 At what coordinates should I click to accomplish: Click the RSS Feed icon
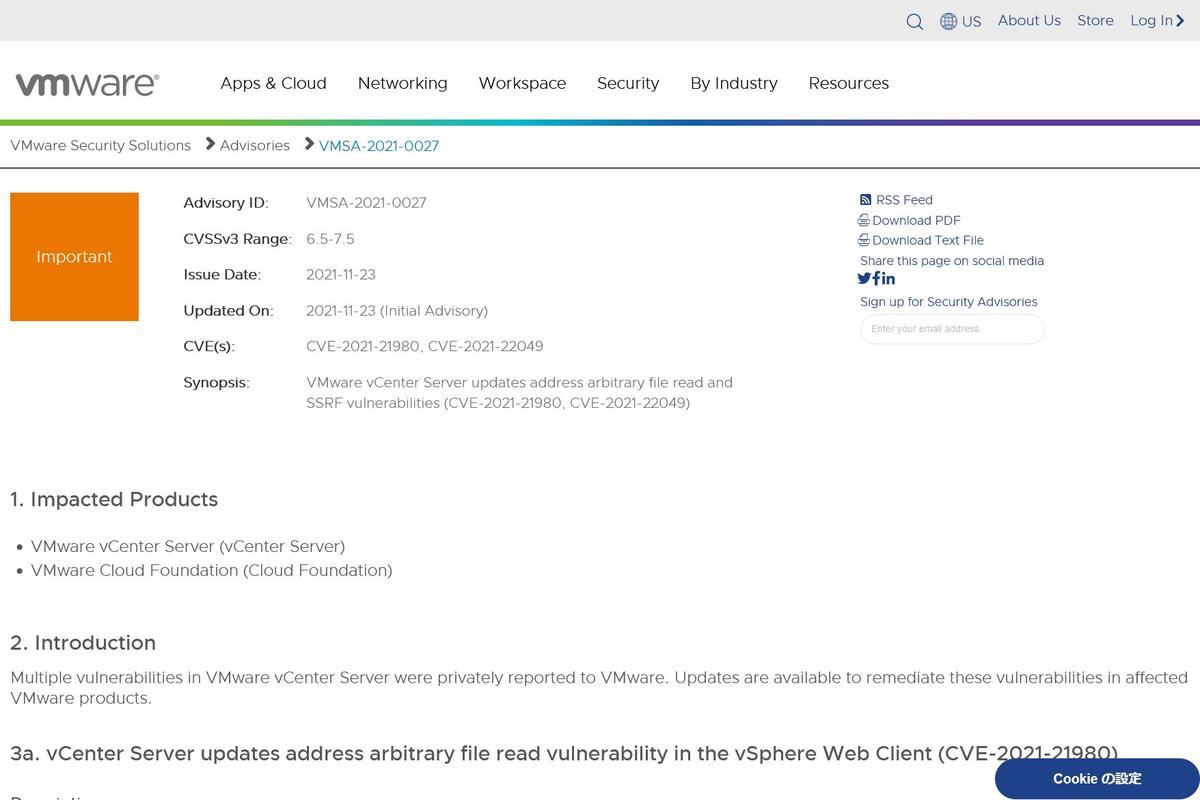point(865,200)
